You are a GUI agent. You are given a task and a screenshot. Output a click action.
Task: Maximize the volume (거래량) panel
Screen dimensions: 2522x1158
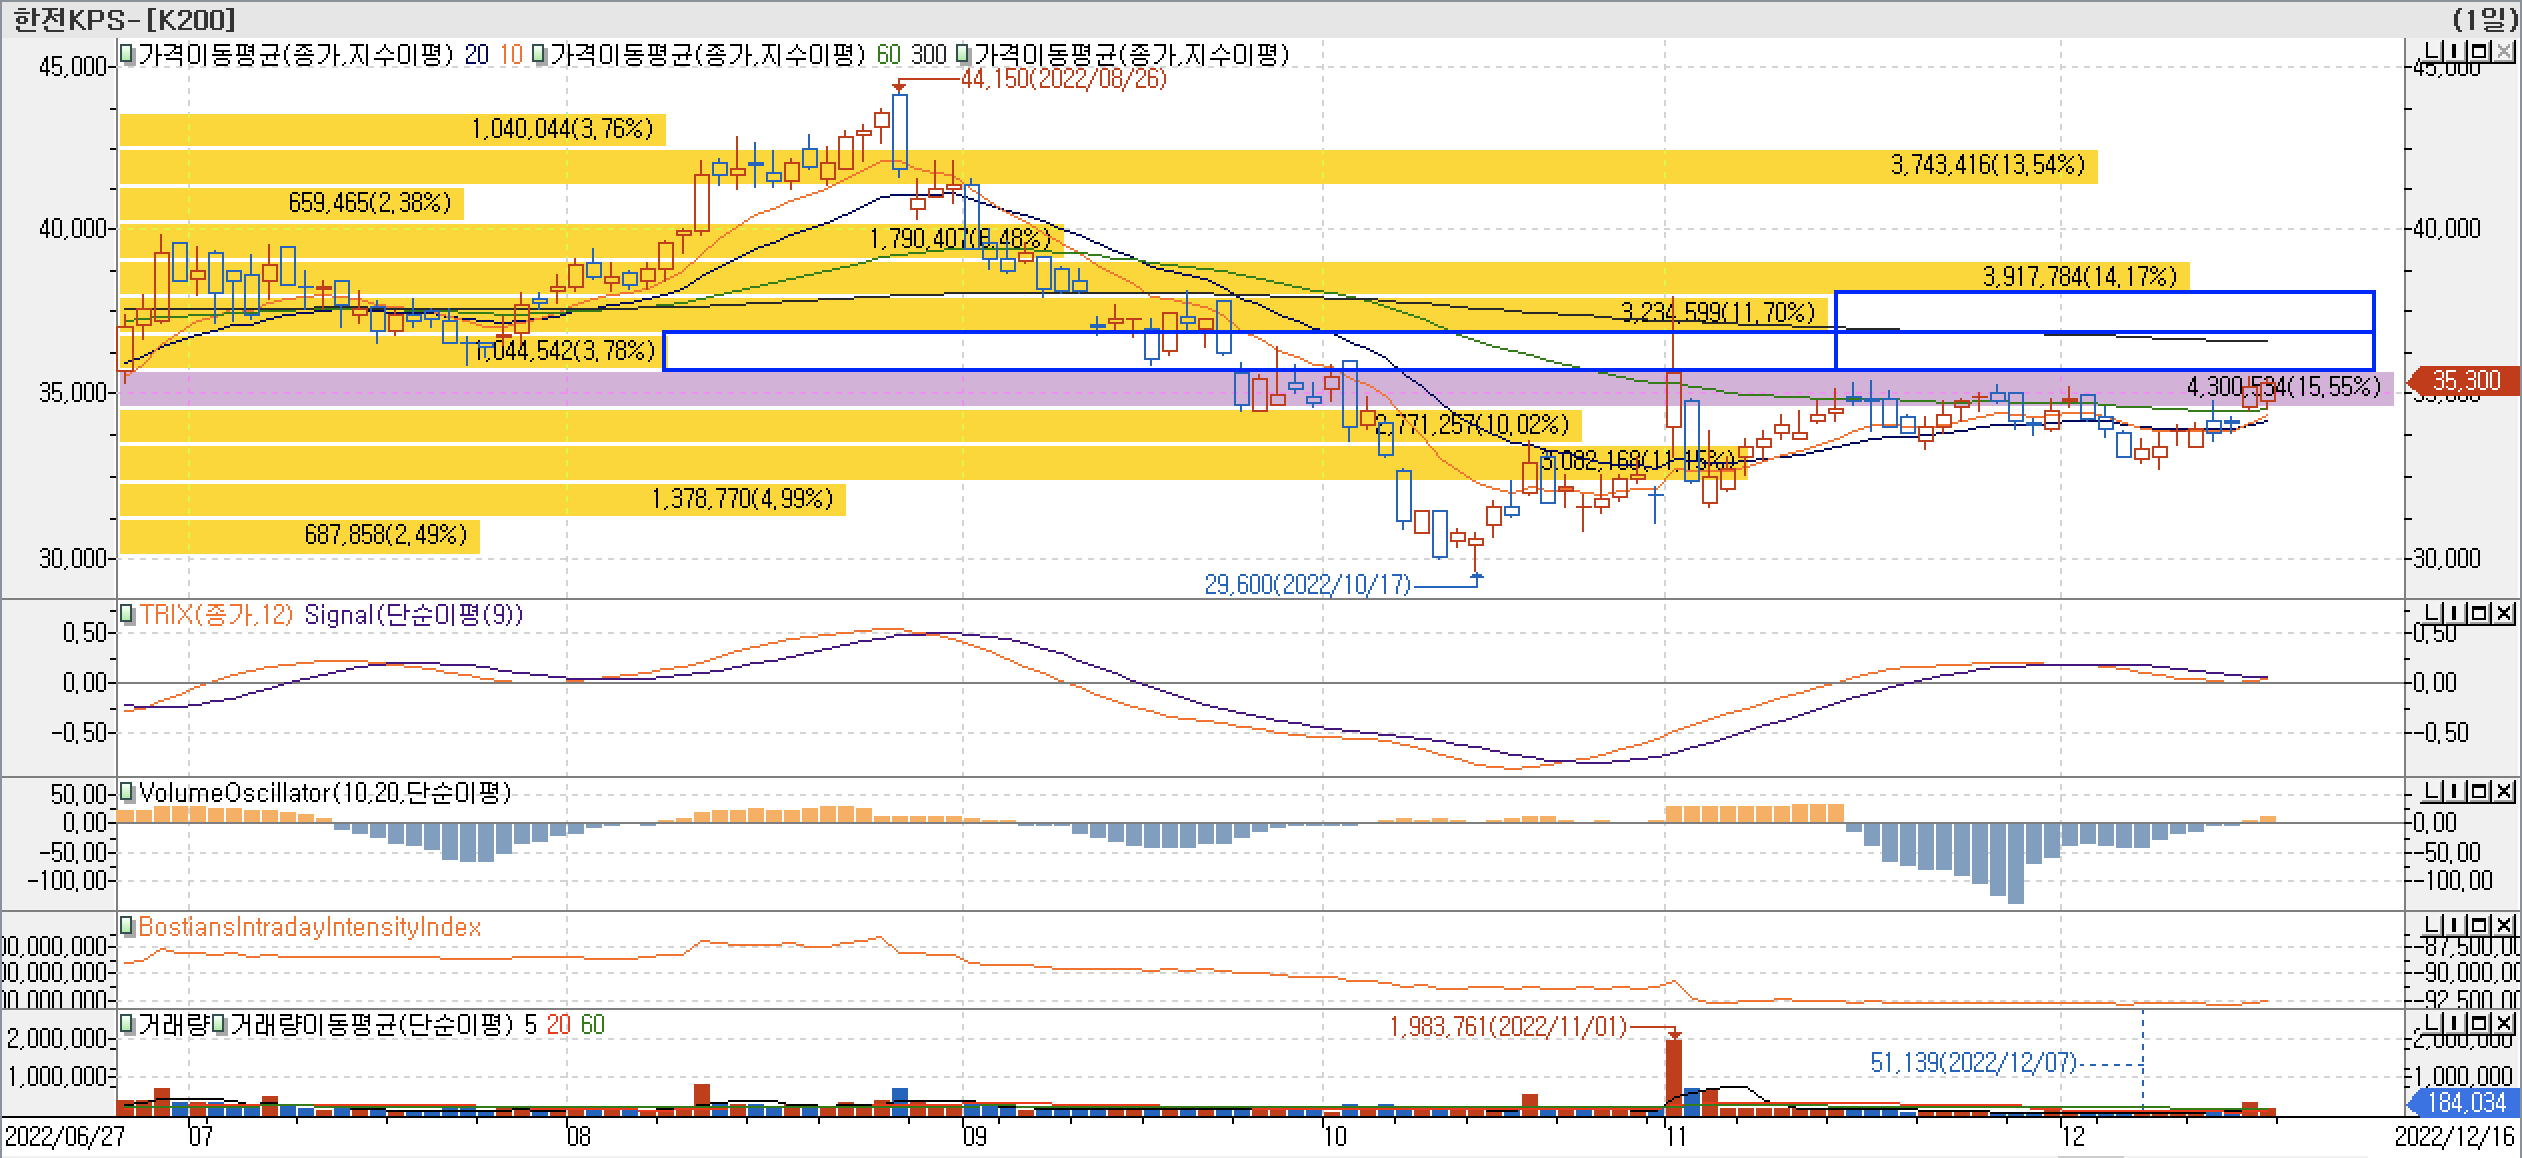tap(2477, 1023)
